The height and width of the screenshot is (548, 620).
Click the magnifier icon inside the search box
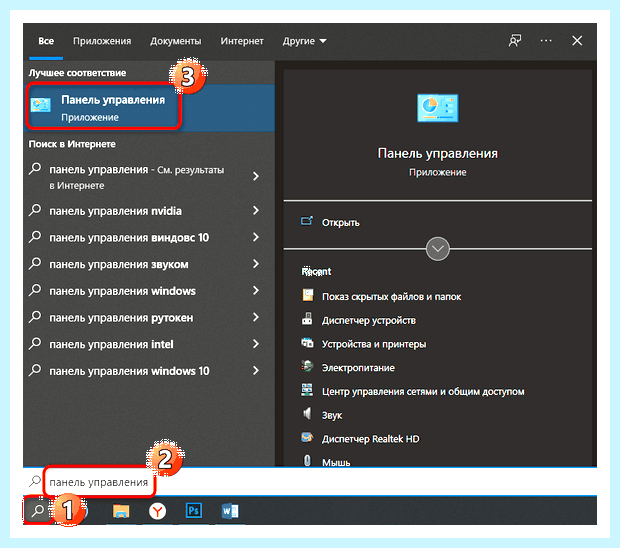coord(35,481)
